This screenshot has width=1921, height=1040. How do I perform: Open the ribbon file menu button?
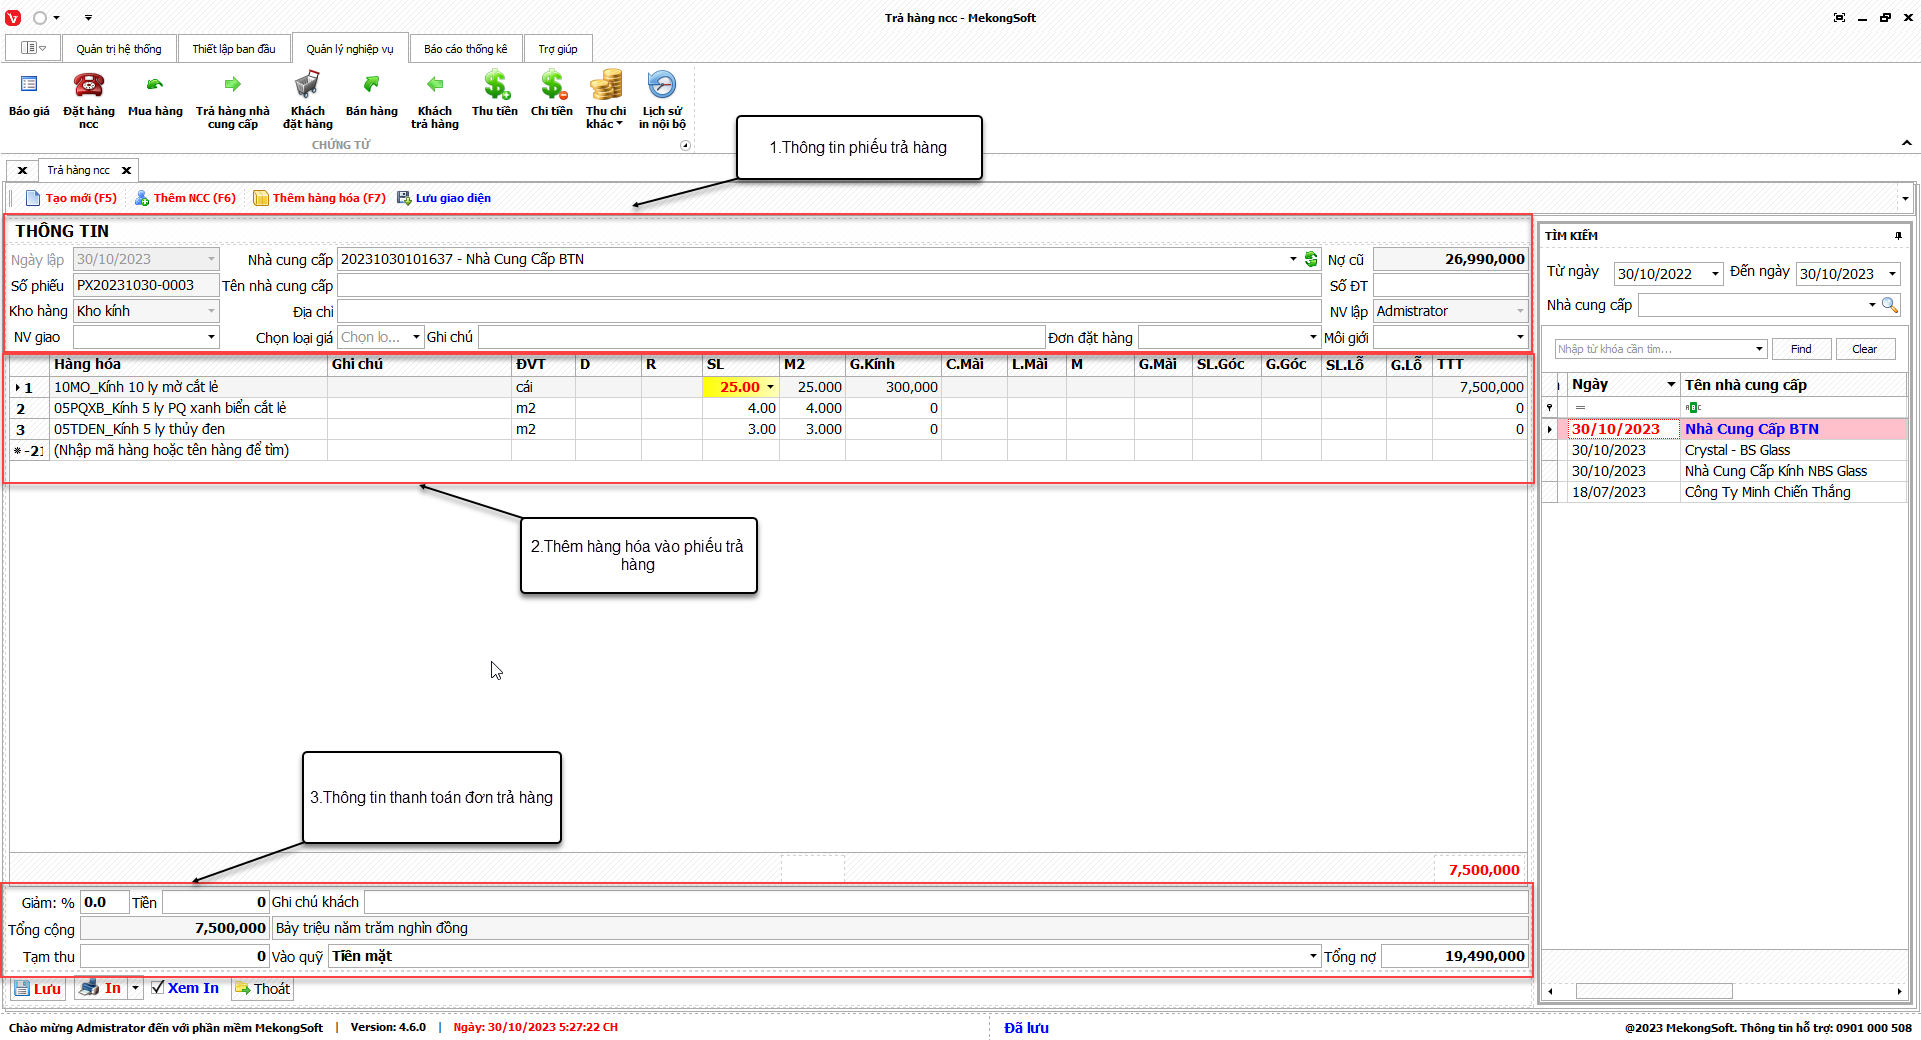point(33,48)
